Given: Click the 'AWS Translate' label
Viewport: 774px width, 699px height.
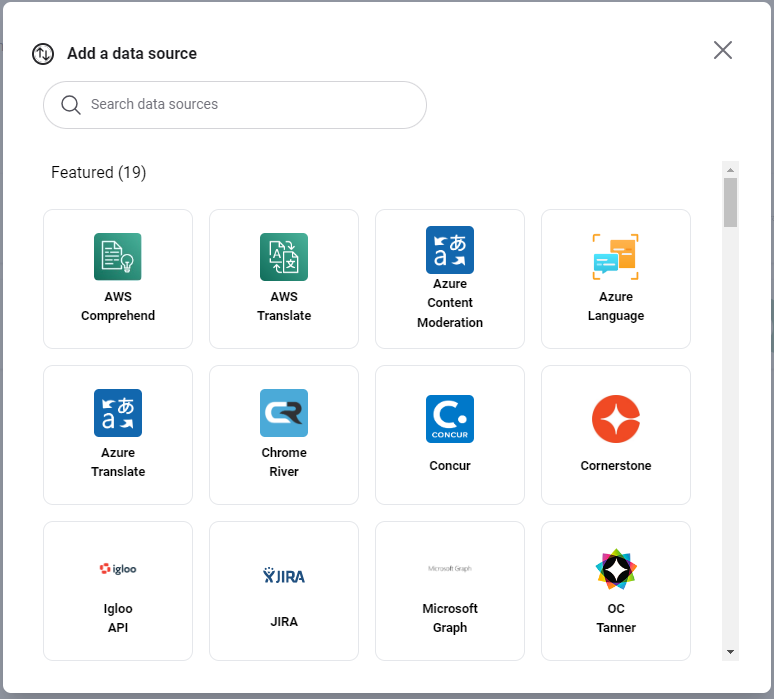Looking at the screenshot, I should point(284,306).
